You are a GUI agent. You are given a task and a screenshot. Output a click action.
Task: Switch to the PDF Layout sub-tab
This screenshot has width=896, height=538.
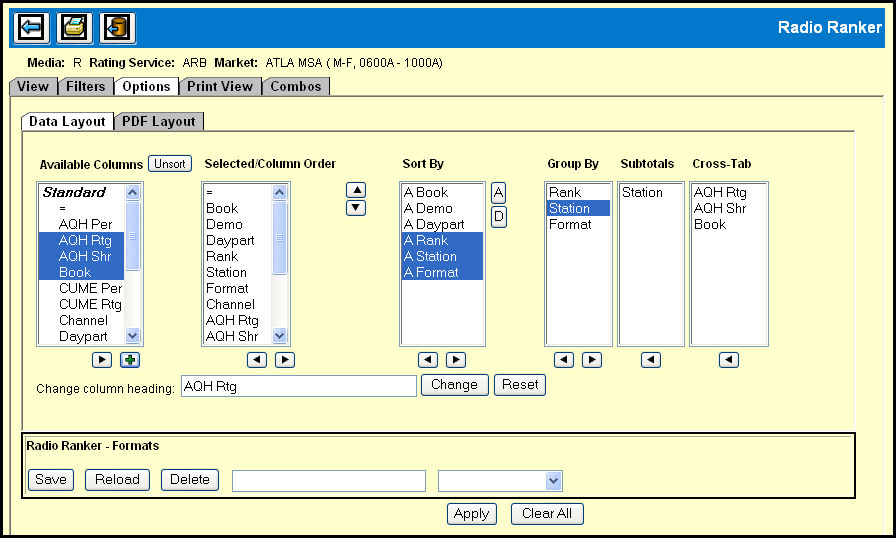[158, 121]
